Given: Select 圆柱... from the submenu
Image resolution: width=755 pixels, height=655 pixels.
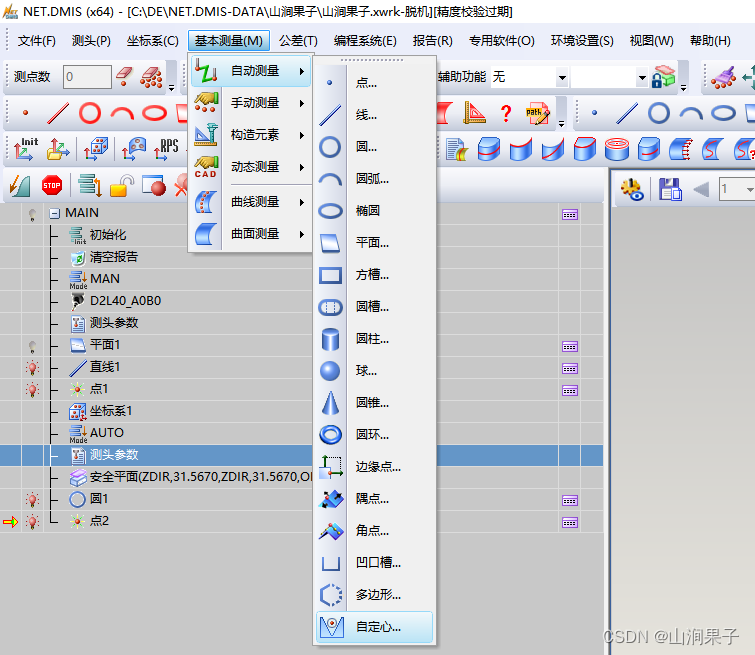Looking at the screenshot, I should [x=374, y=339].
